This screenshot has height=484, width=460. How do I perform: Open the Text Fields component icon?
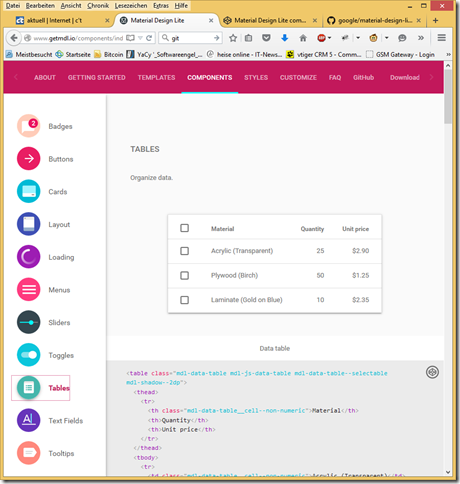[x=28, y=420]
